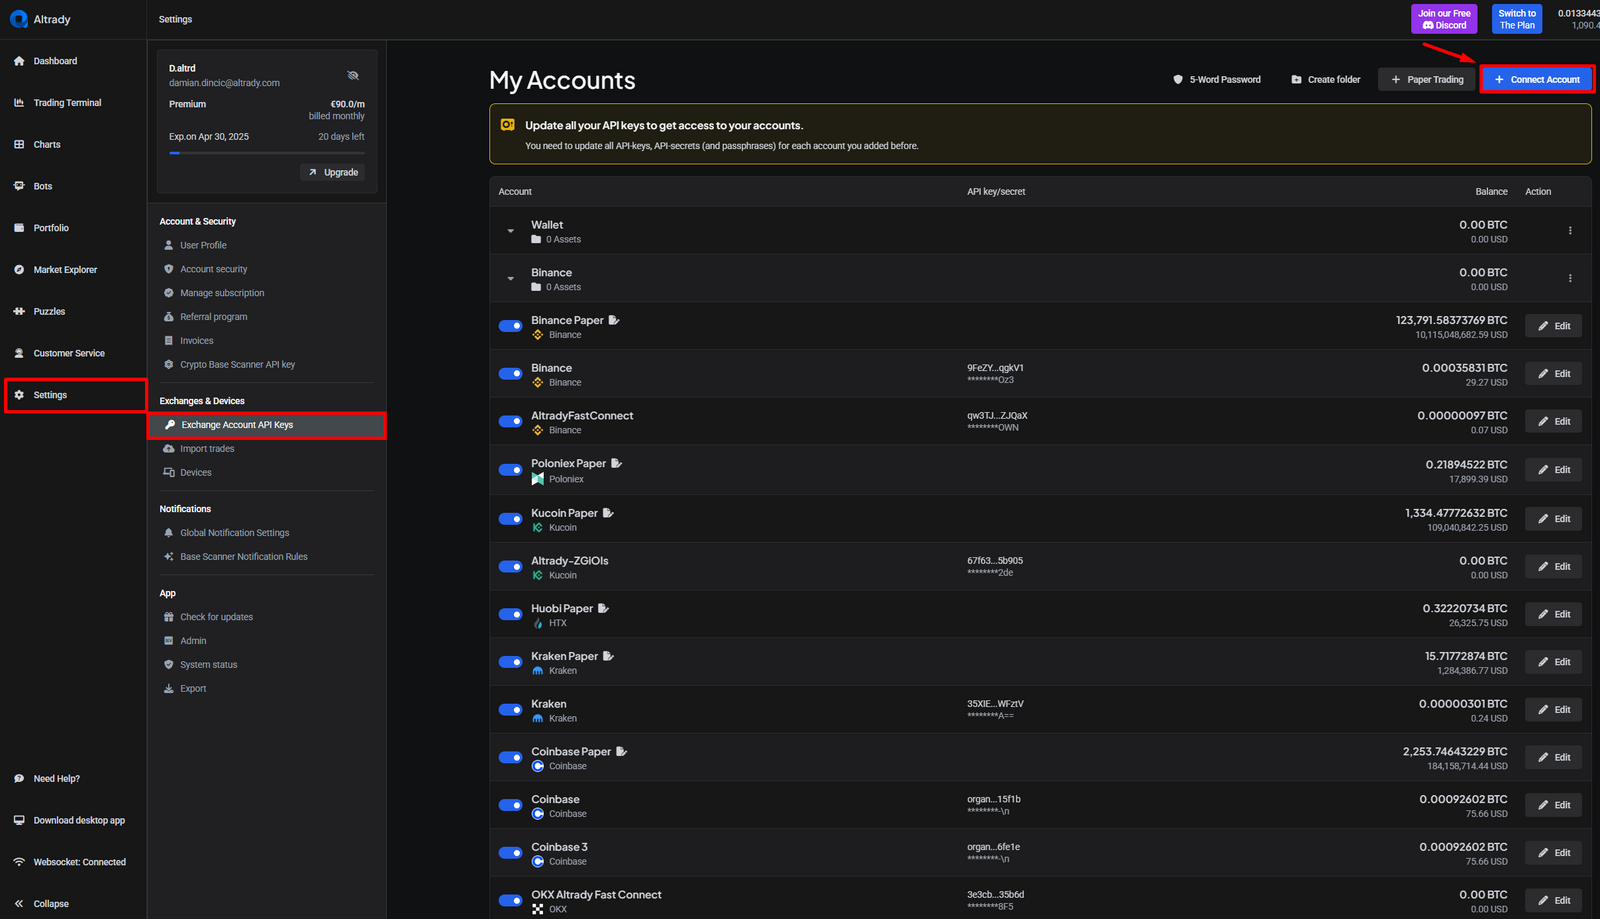Open the Export option
The width and height of the screenshot is (1600, 919).
pos(185,689)
